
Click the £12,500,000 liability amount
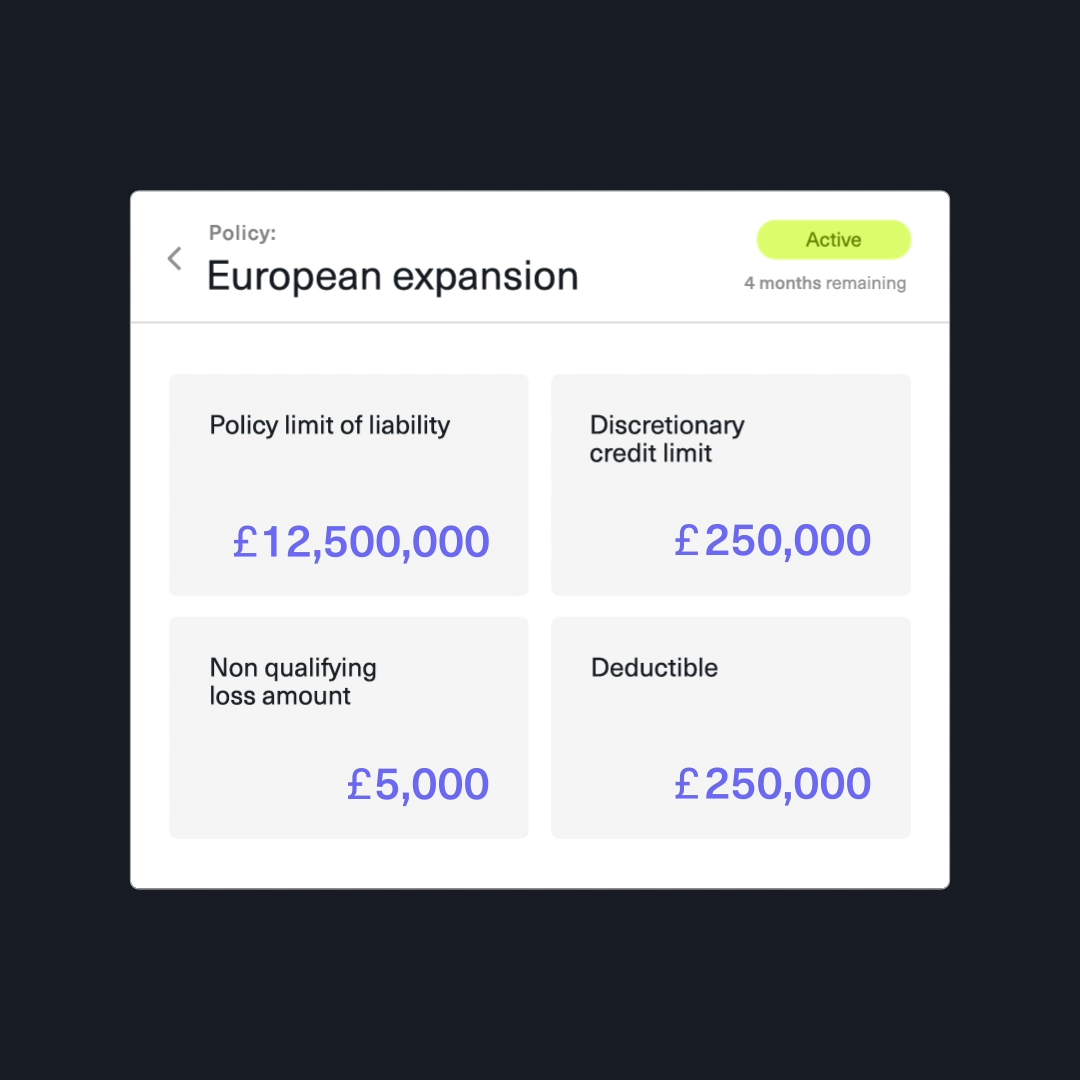tap(360, 541)
